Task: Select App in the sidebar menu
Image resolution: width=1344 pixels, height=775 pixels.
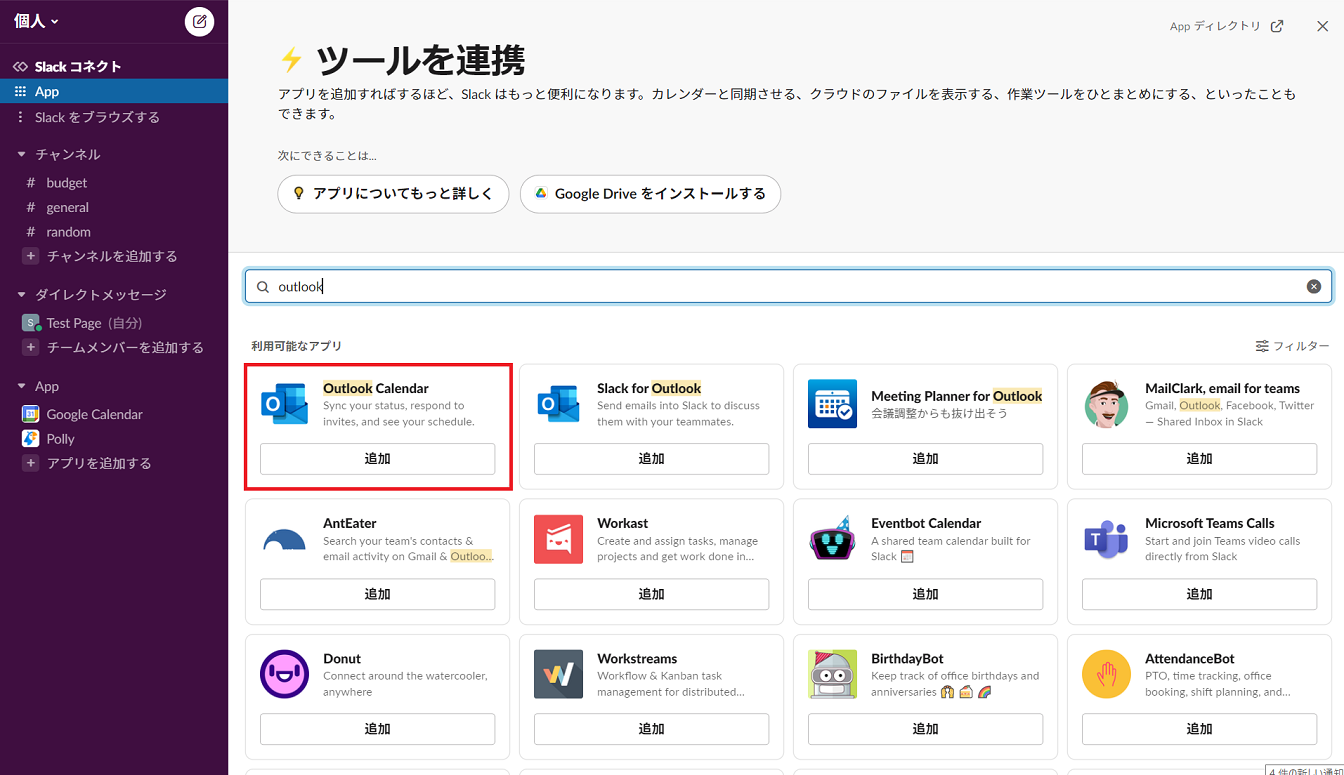Action: click(x=46, y=91)
